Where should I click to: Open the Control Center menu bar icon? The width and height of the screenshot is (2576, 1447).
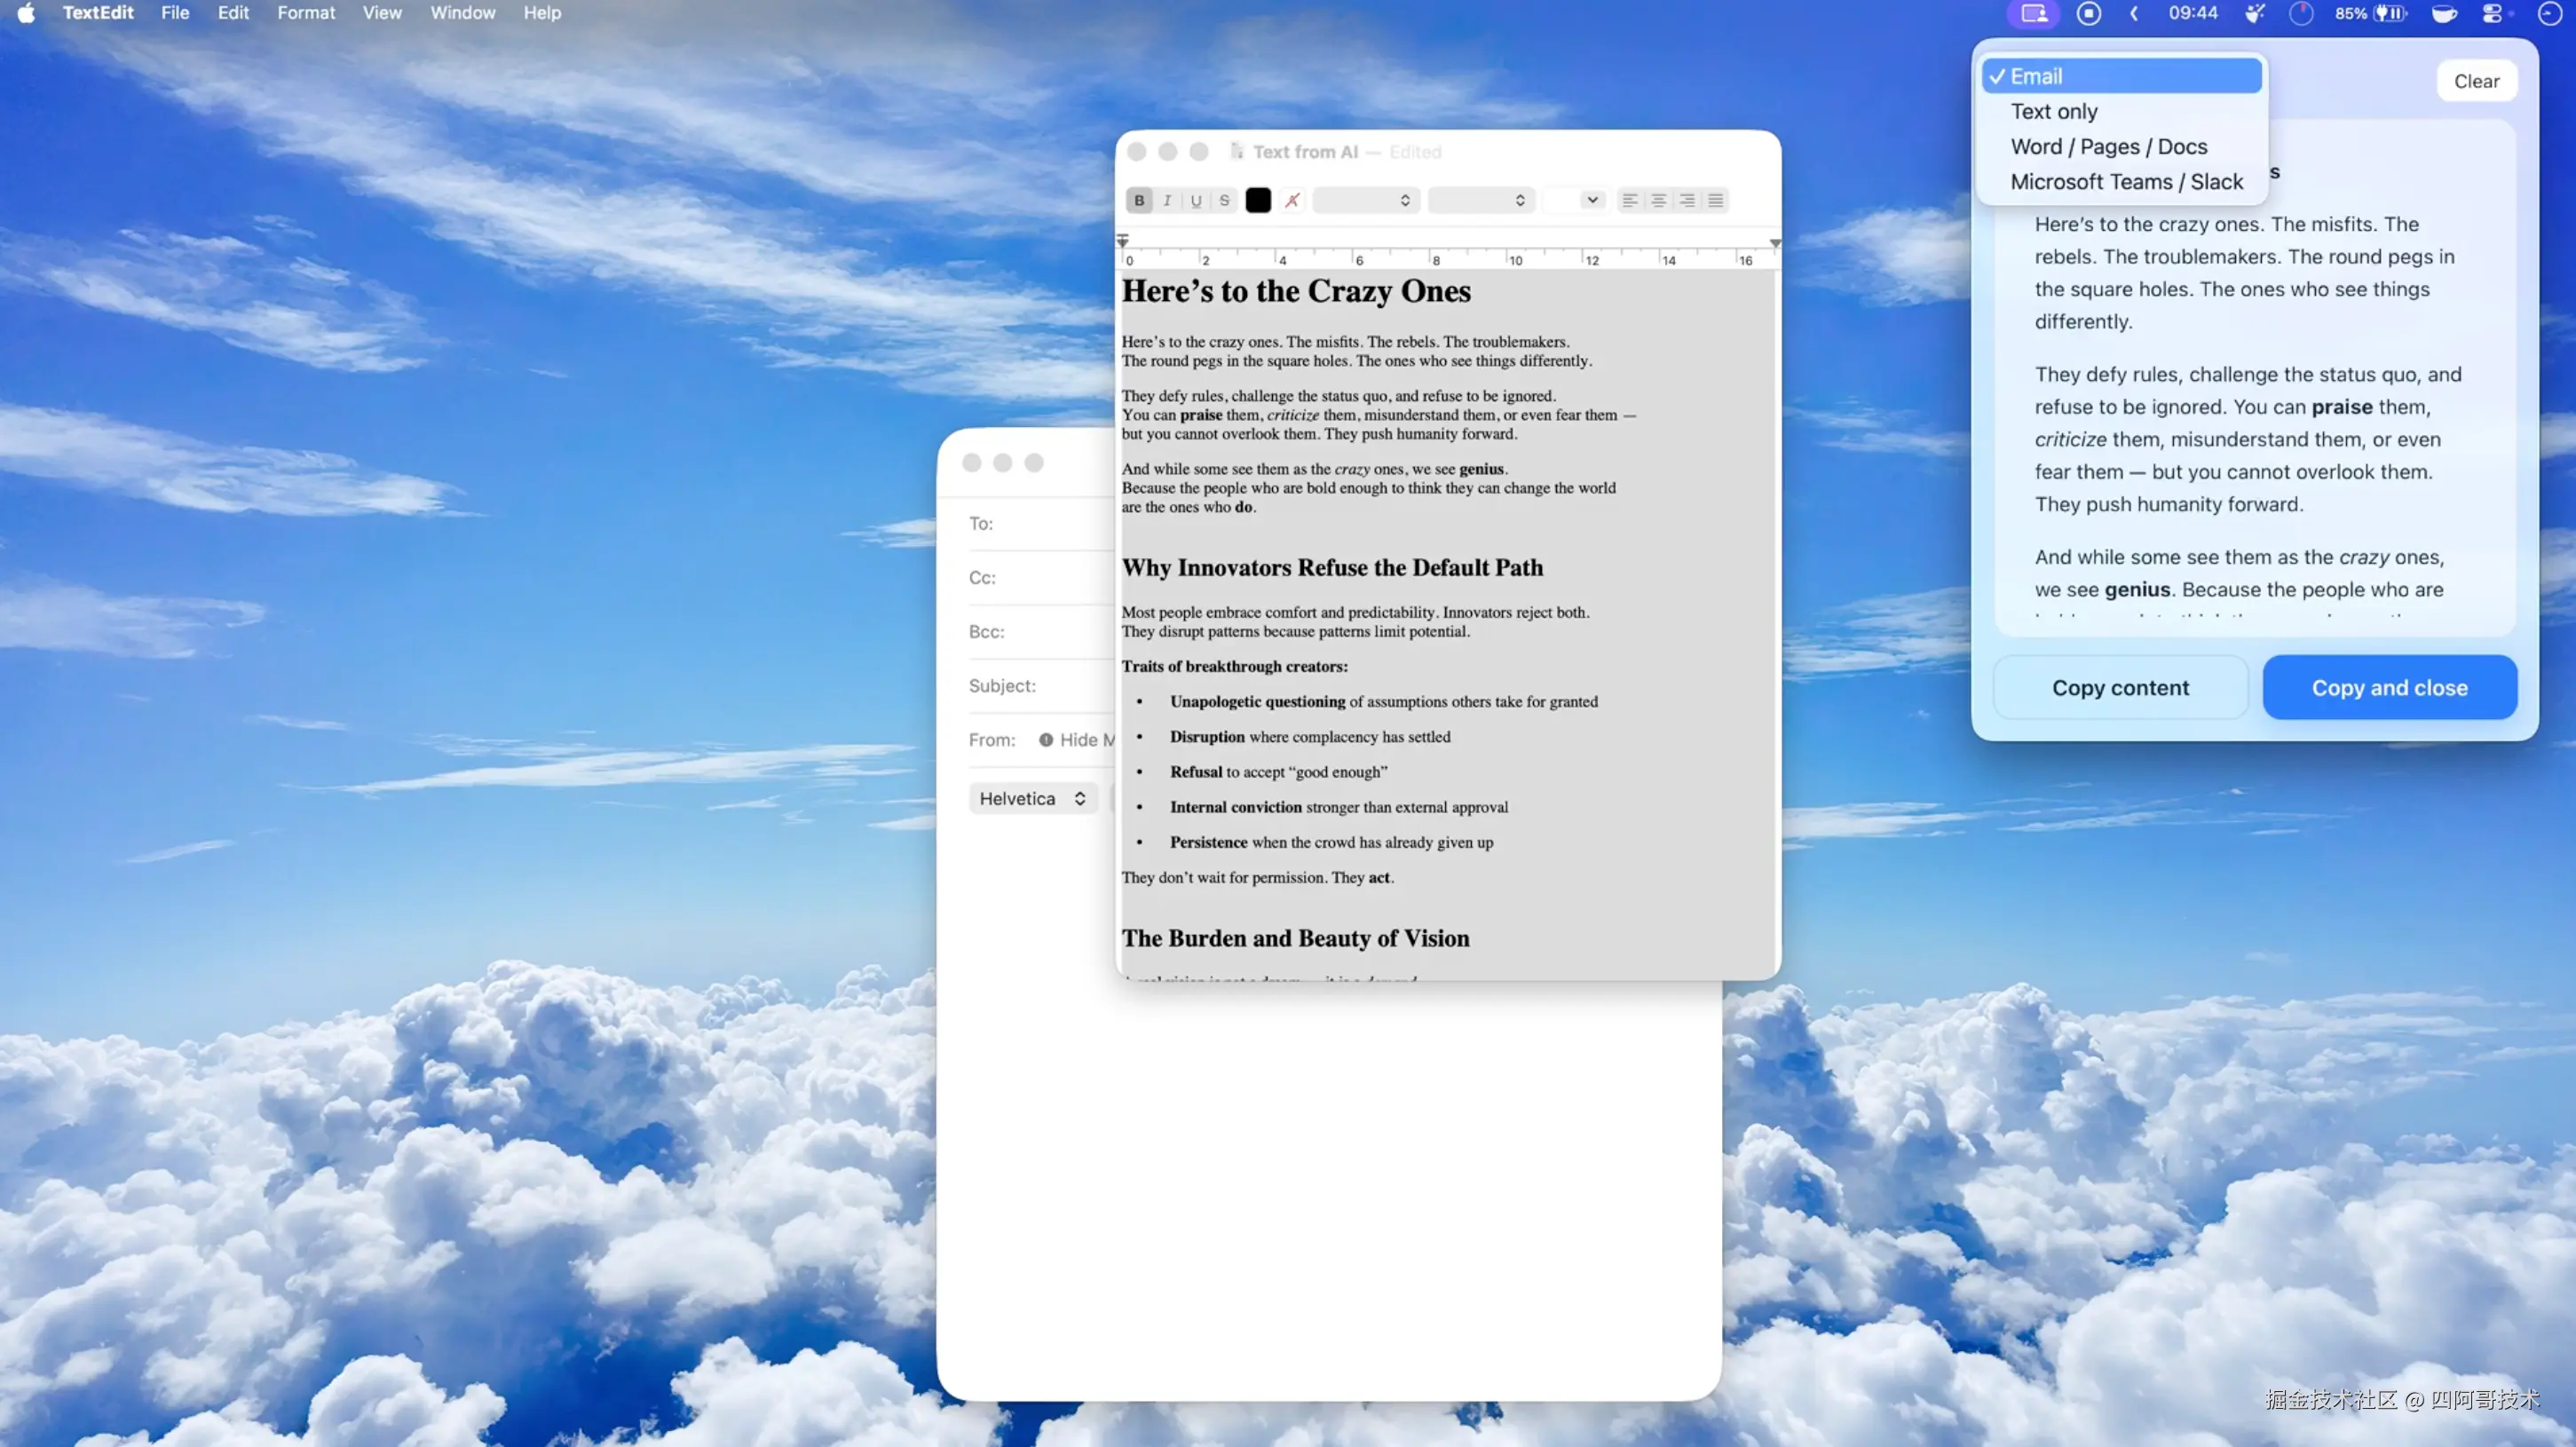click(x=2491, y=13)
